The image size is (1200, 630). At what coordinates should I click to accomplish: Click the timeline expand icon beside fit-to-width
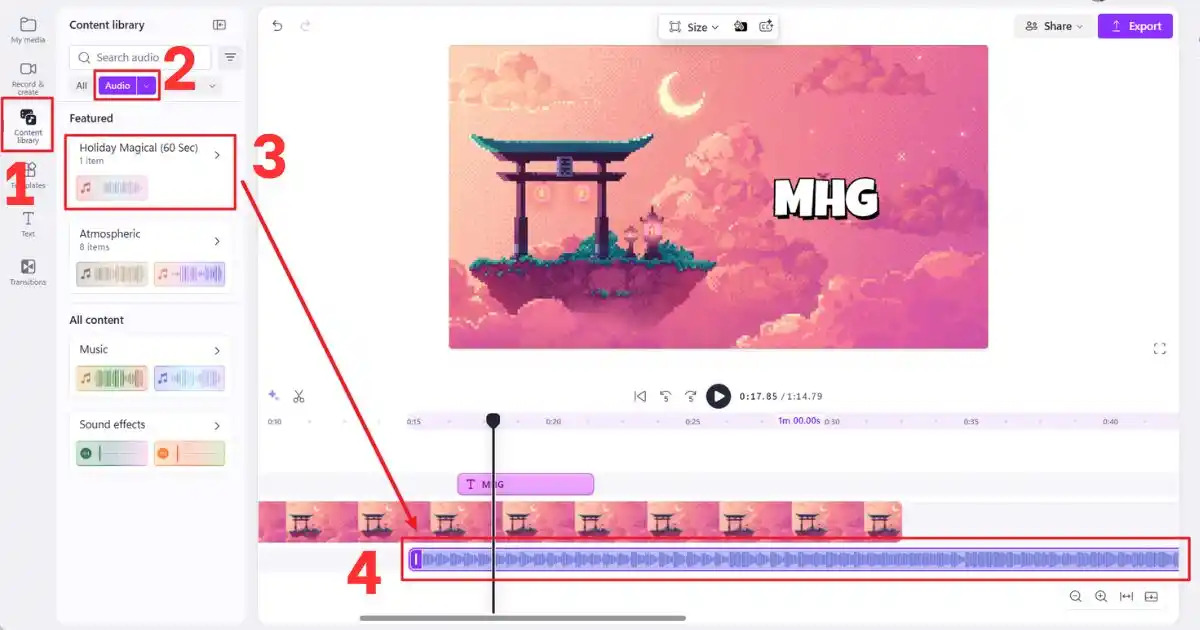point(1151,596)
